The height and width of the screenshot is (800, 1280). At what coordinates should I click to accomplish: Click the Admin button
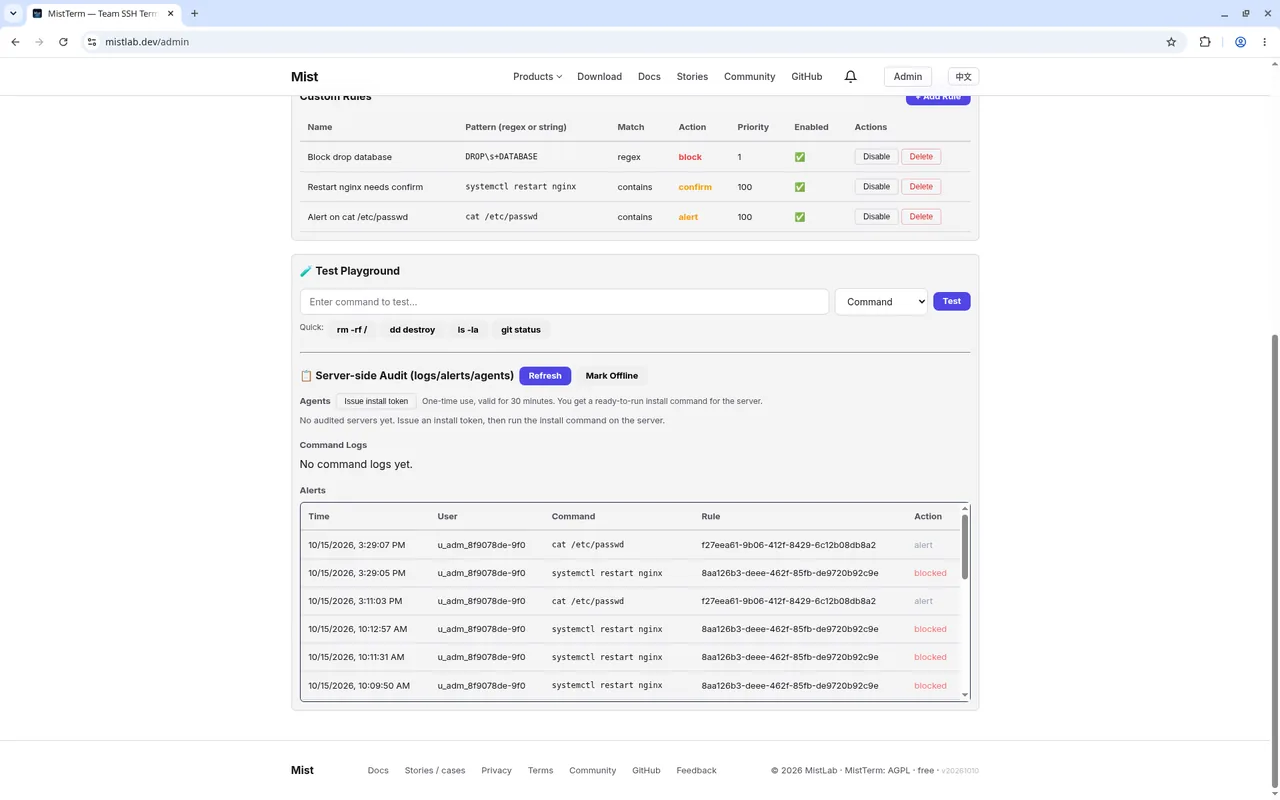pos(908,77)
